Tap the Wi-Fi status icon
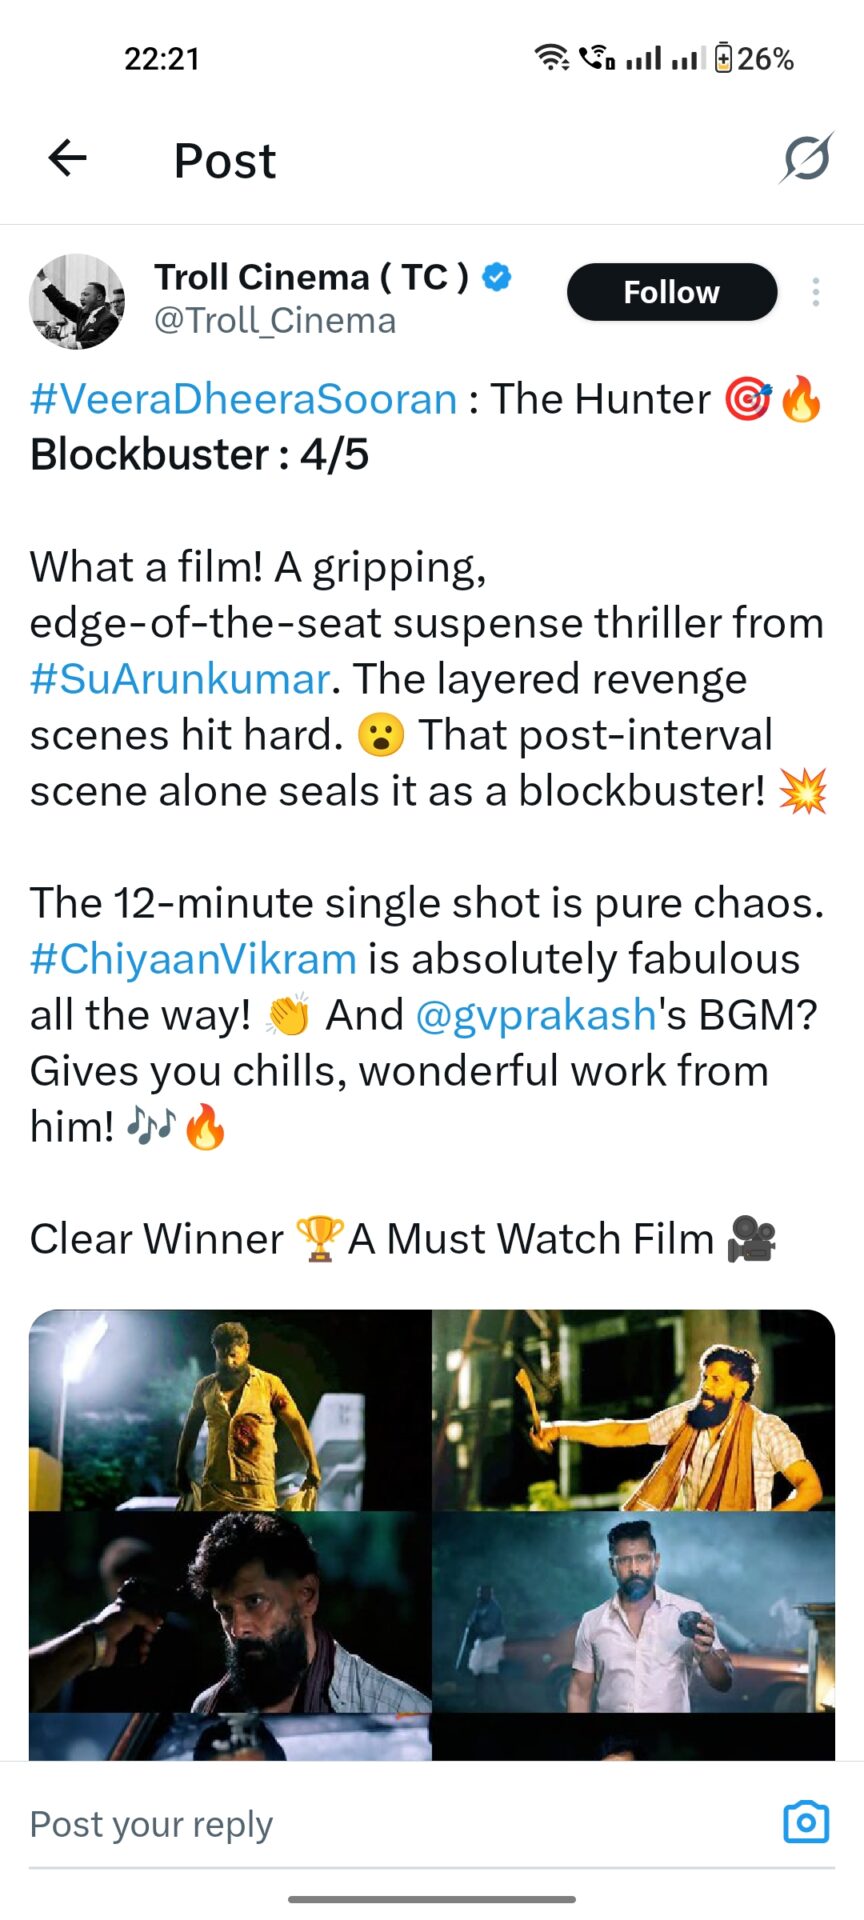 (x=552, y=58)
